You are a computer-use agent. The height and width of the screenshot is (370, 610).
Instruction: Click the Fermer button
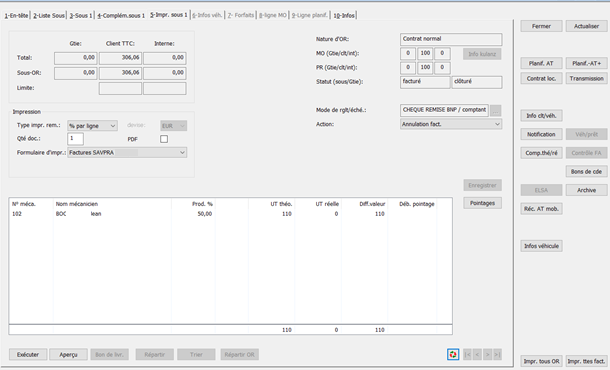[541, 26]
